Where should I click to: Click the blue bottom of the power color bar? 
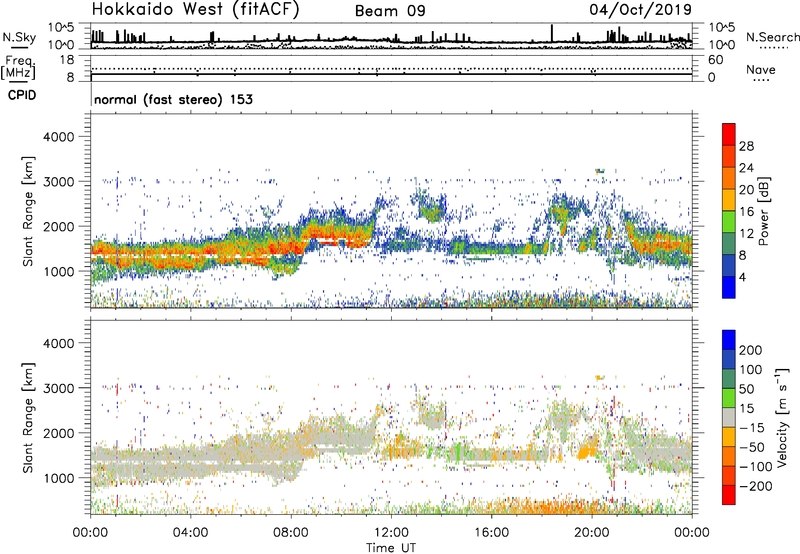tap(729, 287)
